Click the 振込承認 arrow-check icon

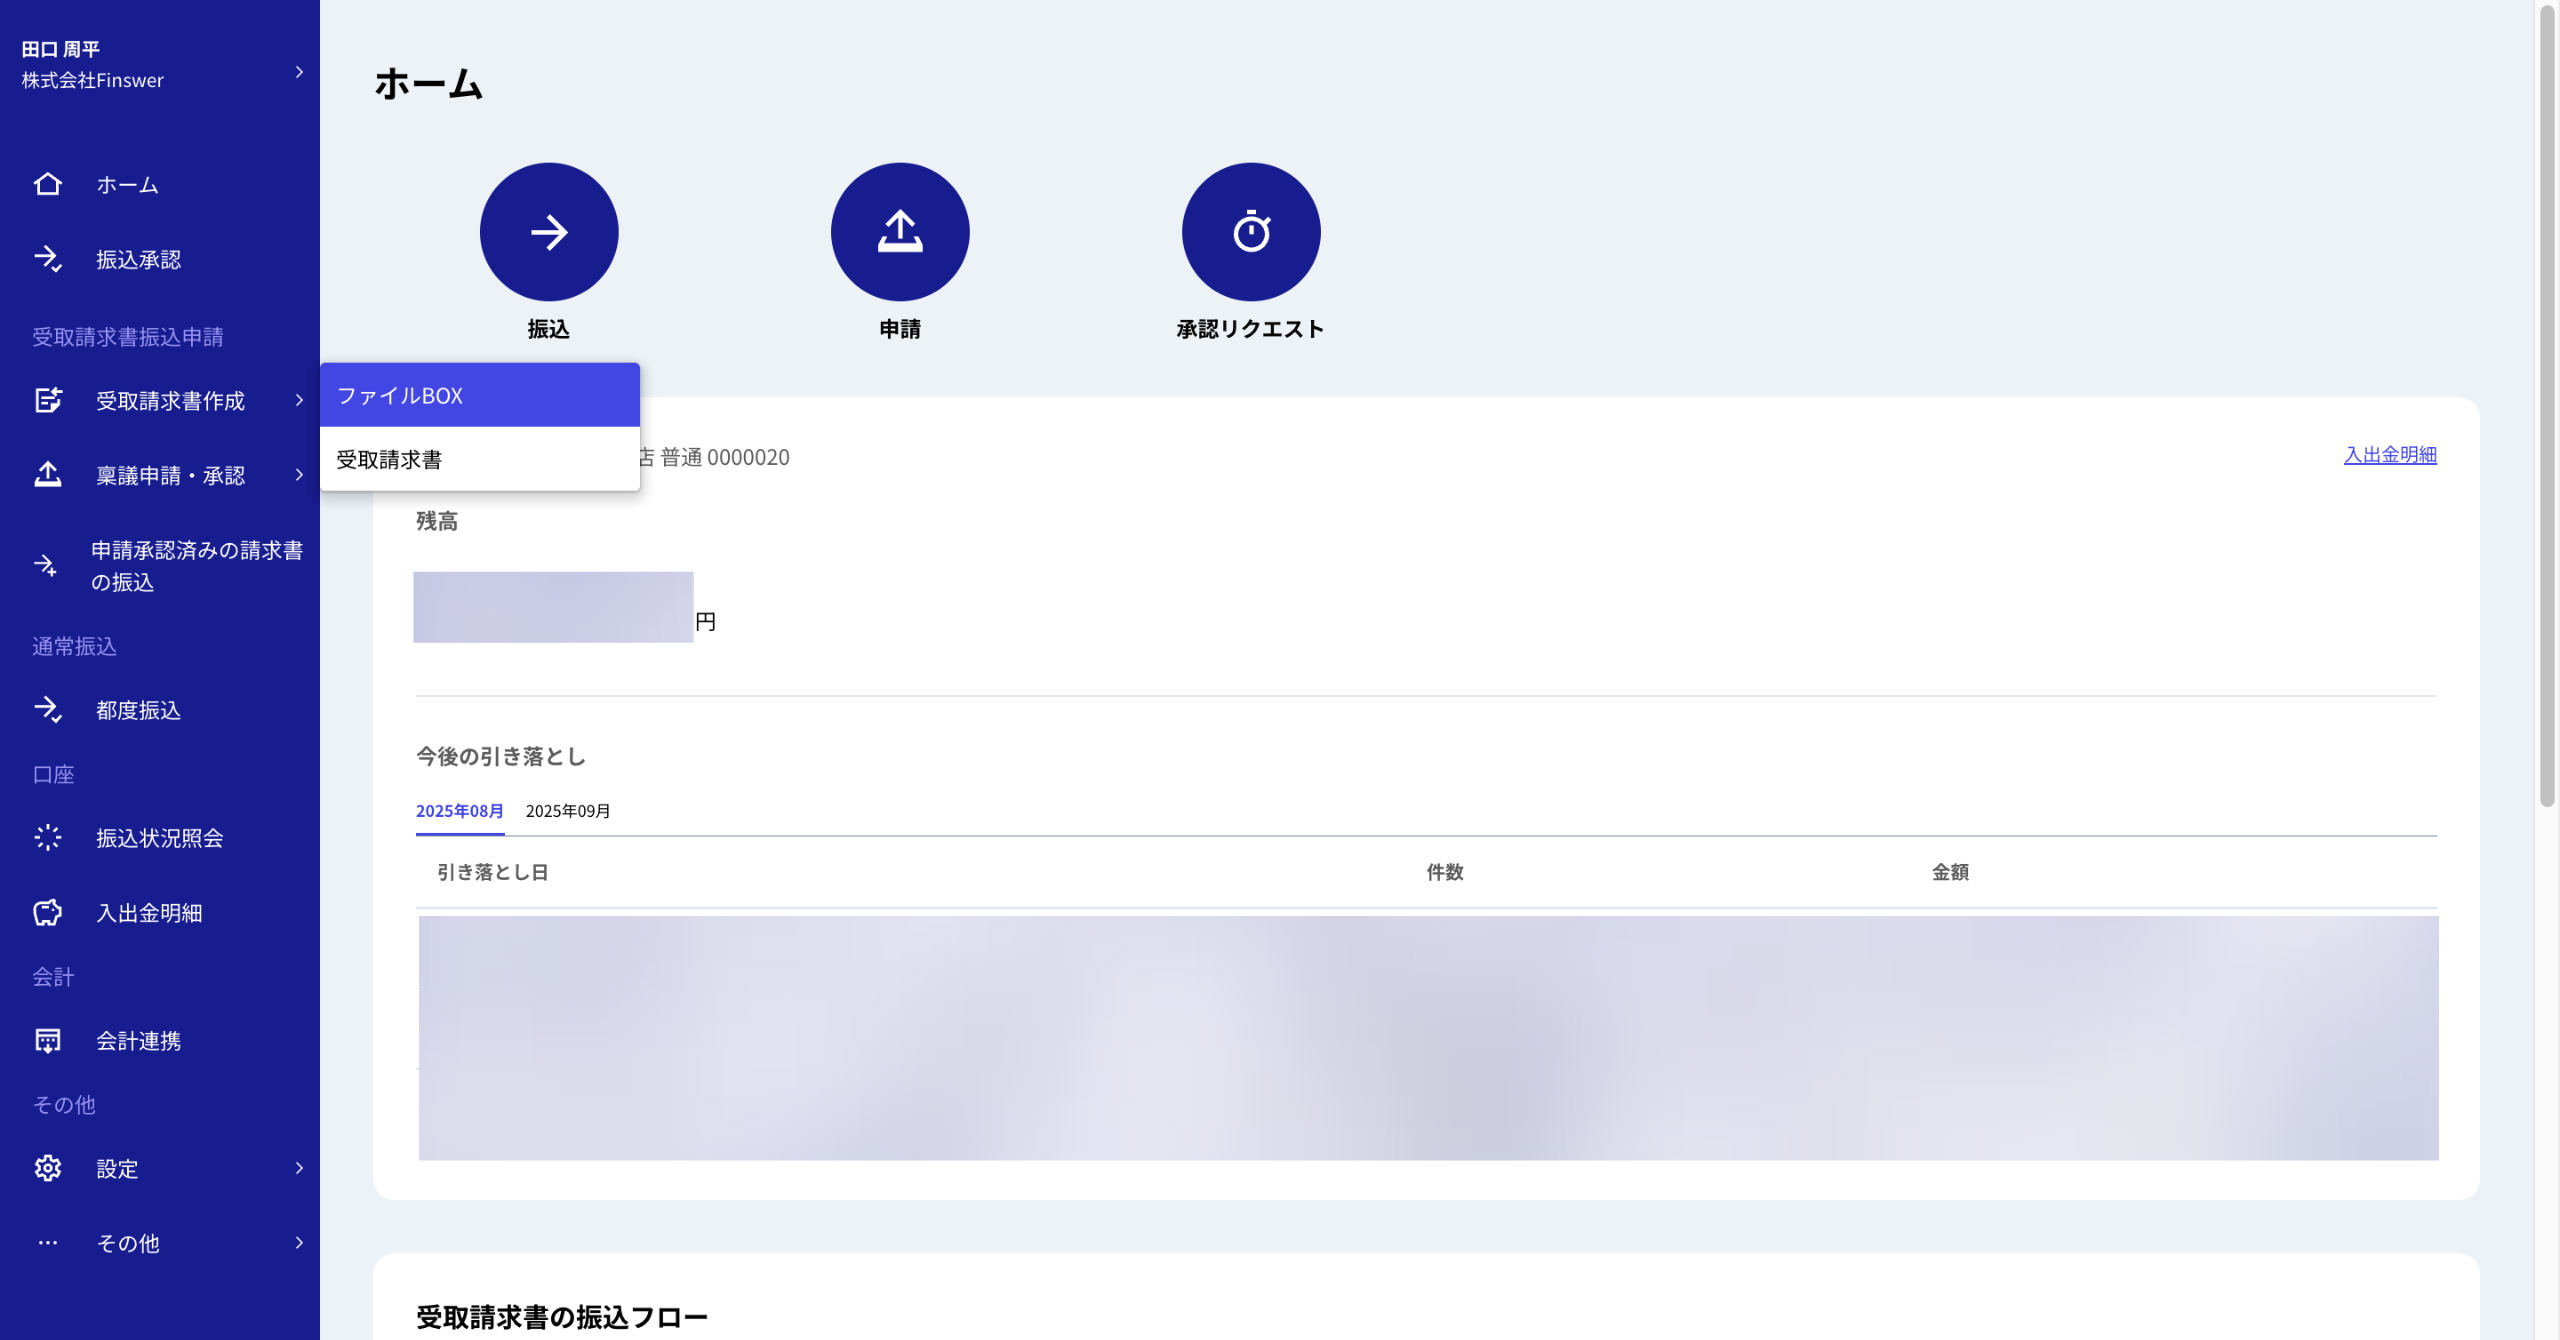47,259
